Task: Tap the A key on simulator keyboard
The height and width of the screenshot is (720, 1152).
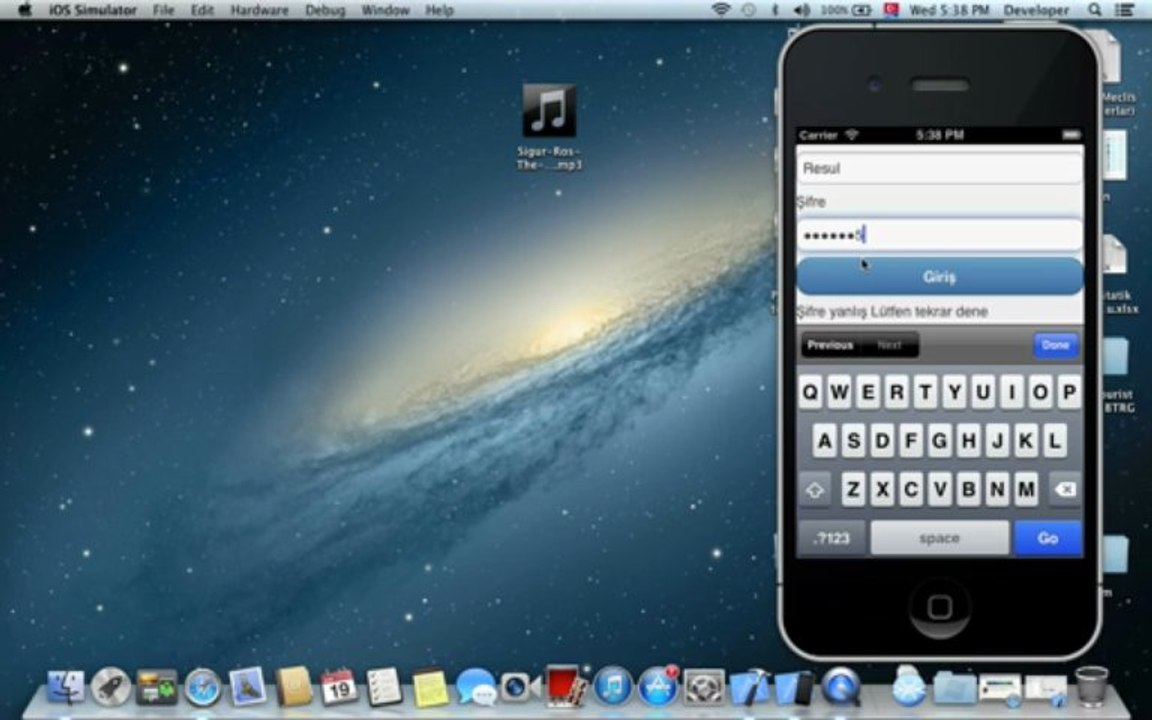Action: coord(824,440)
